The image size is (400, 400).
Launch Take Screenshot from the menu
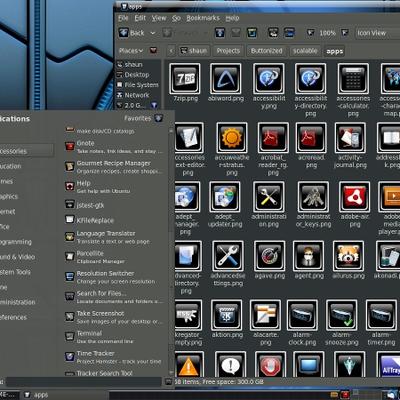point(115,317)
